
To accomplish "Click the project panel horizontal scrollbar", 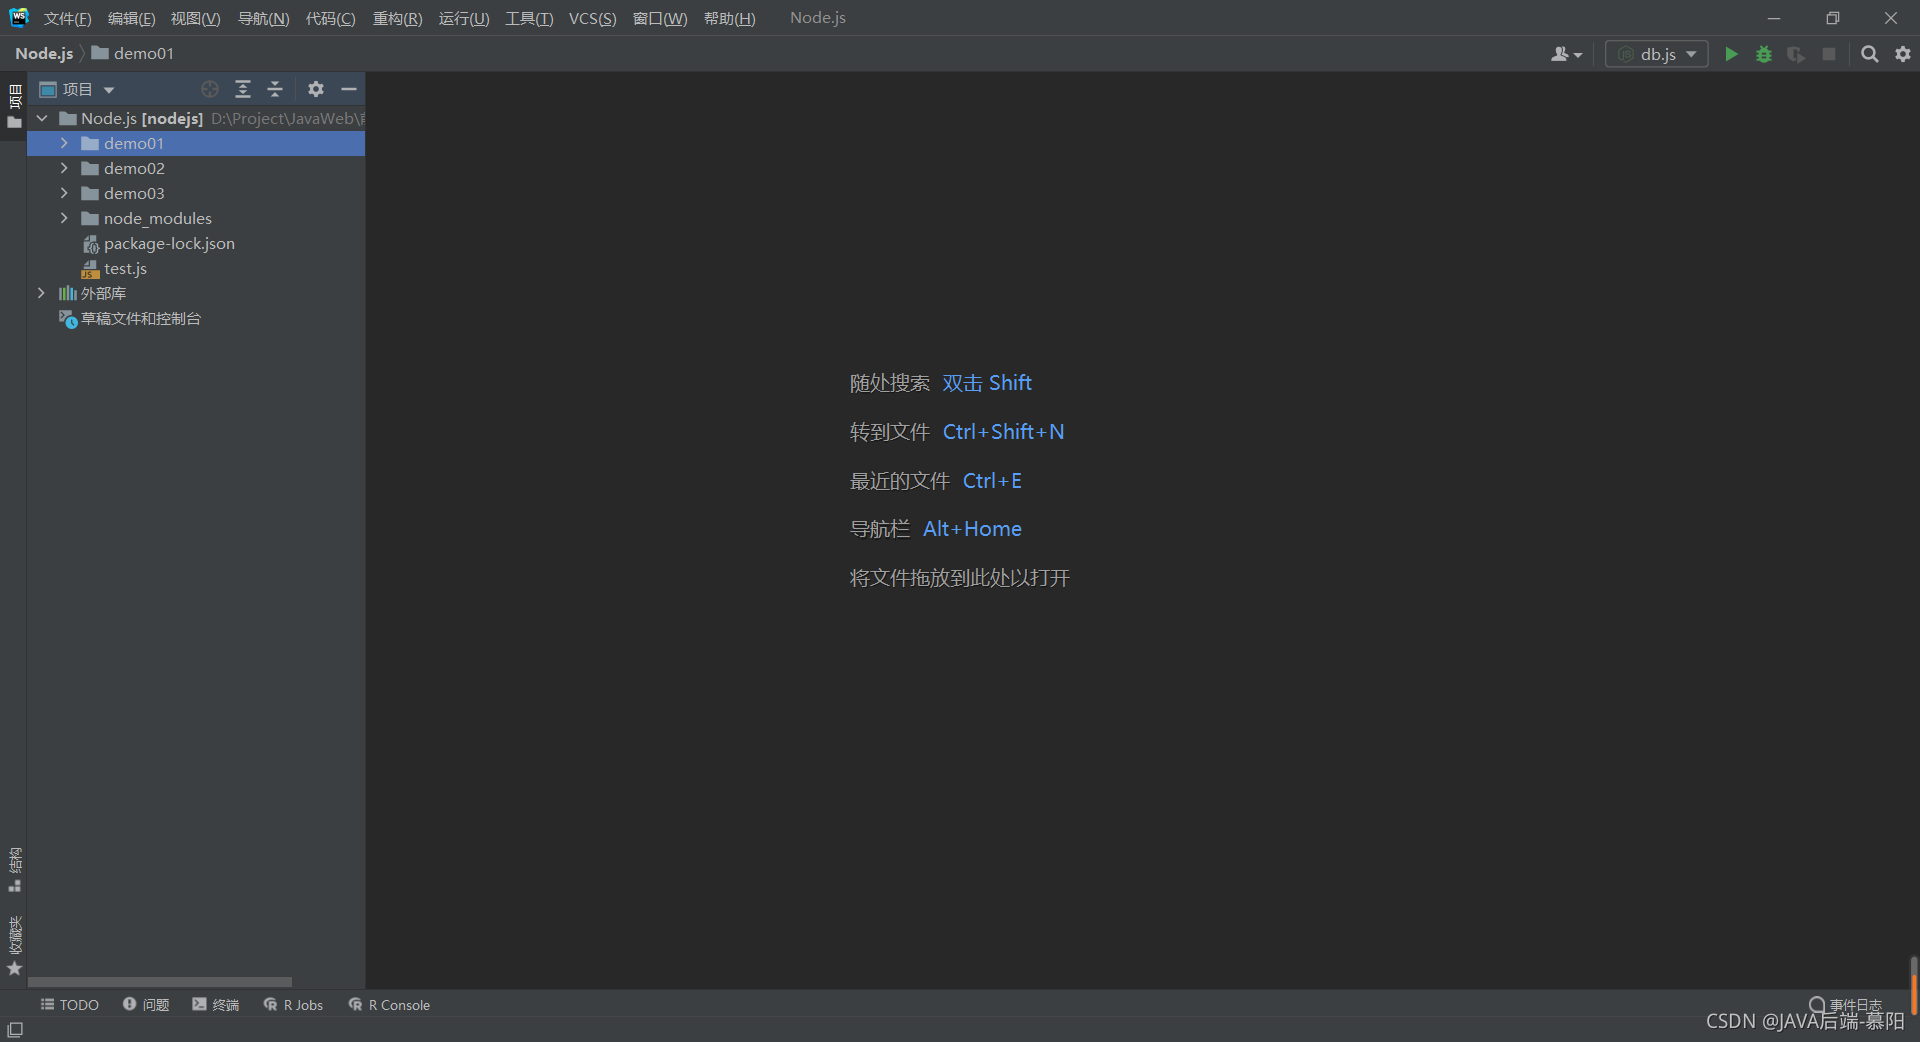I will [x=160, y=982].
